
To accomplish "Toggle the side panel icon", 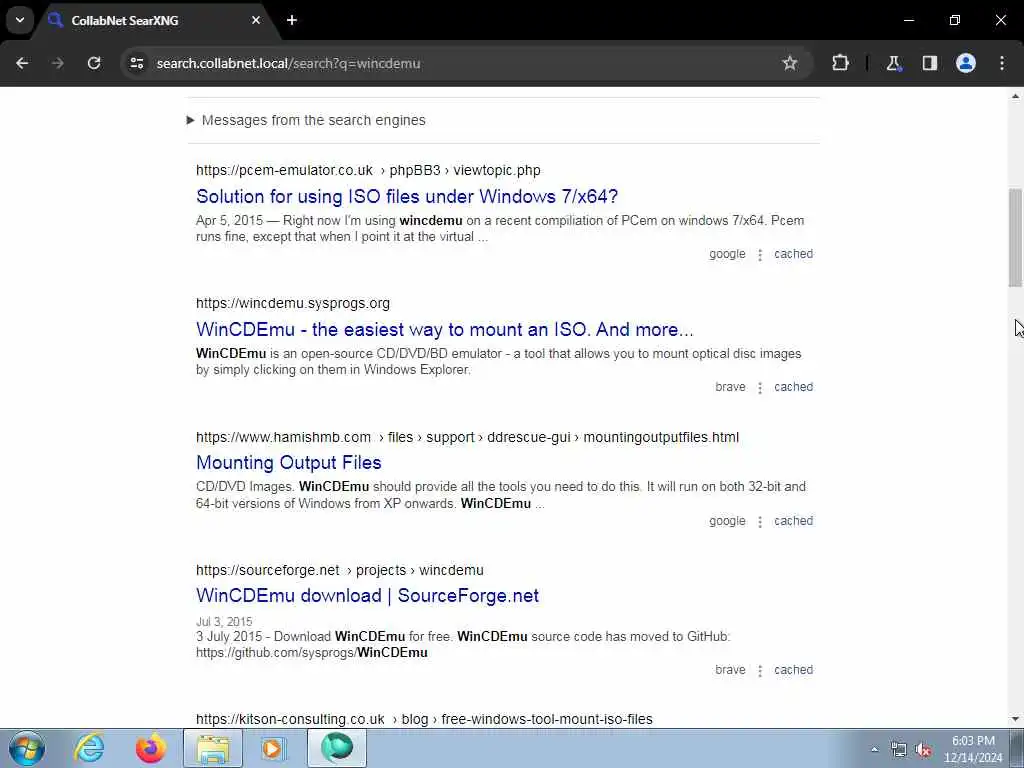I will coord(929,63).
